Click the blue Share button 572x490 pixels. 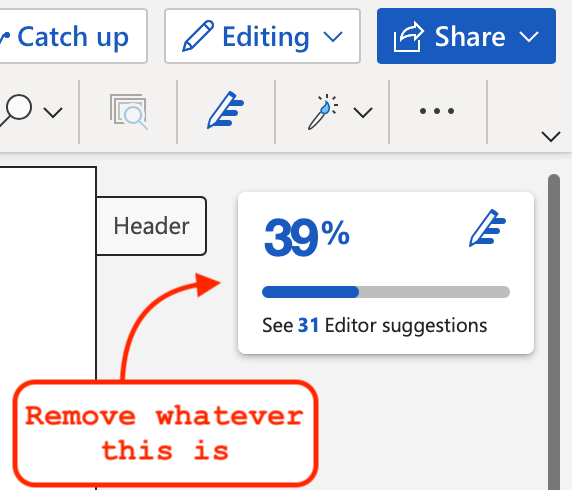(466, 36)
